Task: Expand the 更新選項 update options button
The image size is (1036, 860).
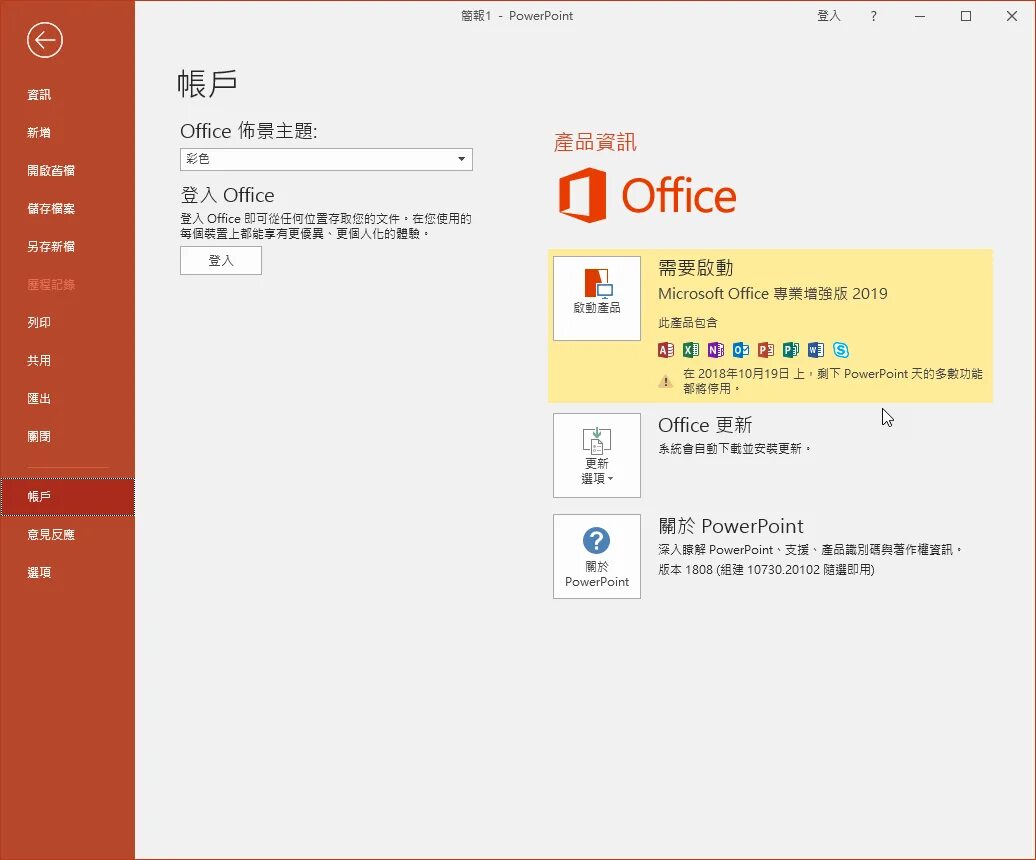Action: tap(597, 455)
